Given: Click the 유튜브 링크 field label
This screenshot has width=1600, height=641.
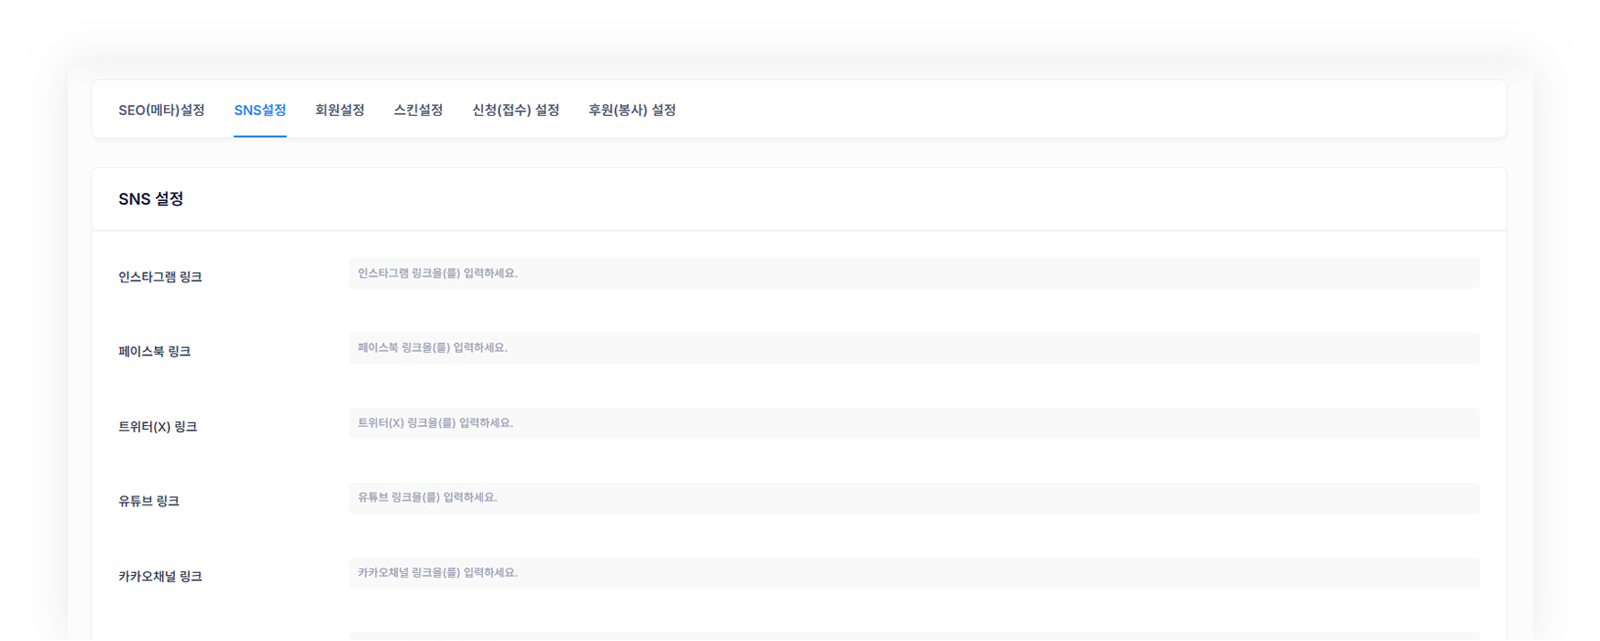Looking at the screenshot, I should pyautogui.click(x=149, y=501).
